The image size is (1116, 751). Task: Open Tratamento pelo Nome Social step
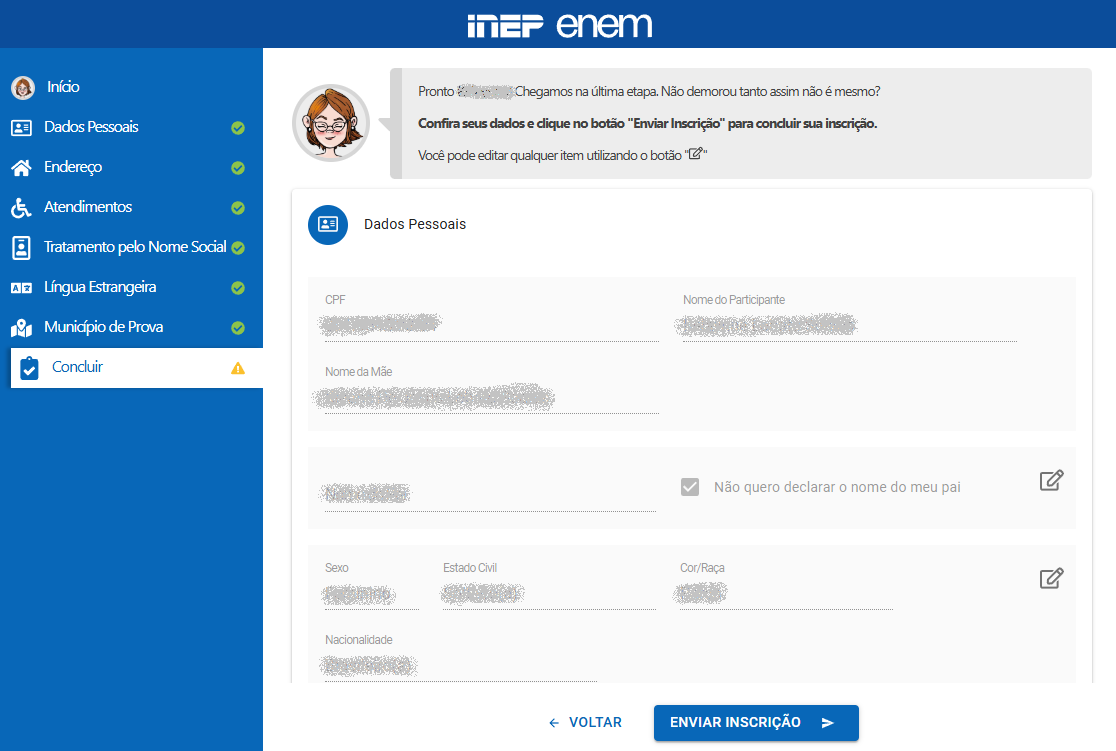tap(135, 247)
